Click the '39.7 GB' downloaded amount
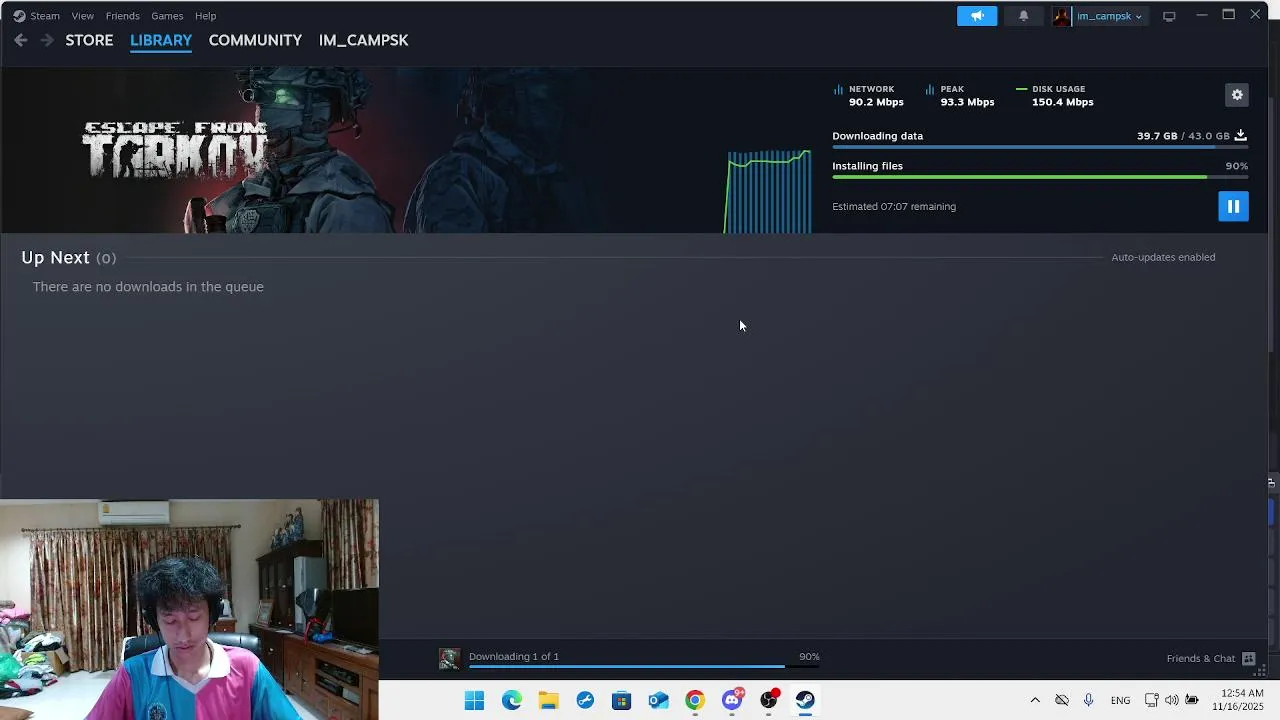This screenshot has width=1280, height=720. click(x=1157, y=136)
